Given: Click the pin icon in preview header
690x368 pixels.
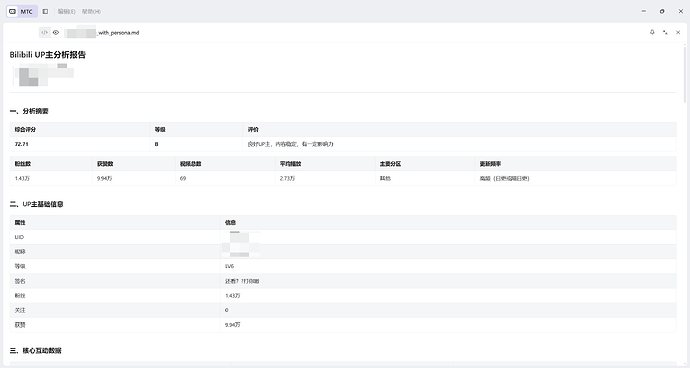Looking at the screenshot, I should pyautogui.click(x=652, y=32).
